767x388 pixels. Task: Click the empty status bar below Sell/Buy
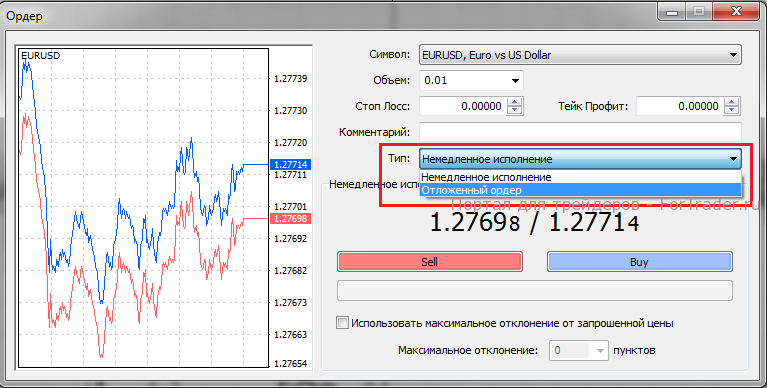pos(535,290)
